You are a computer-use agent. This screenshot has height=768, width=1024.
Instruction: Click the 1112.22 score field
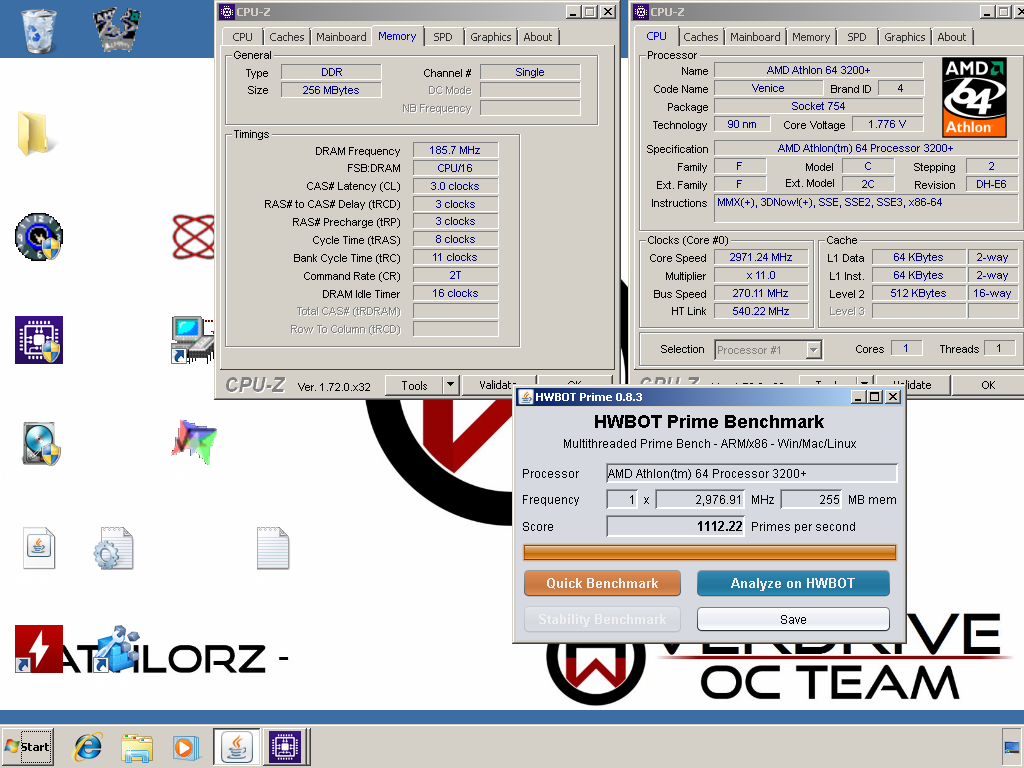(675, 526)
